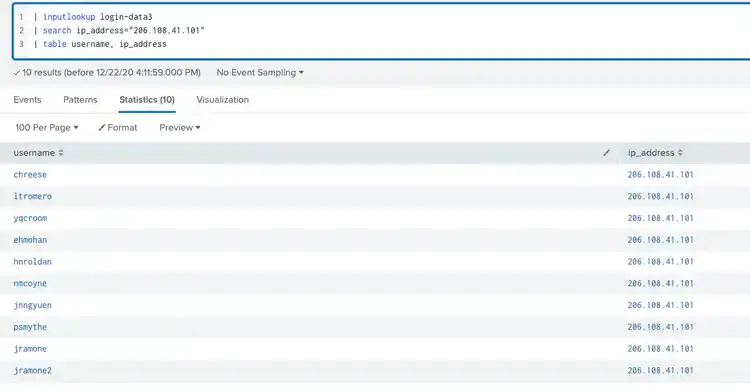Click the IP address in chreese row

pyautogui.click(x=661, y=175)
